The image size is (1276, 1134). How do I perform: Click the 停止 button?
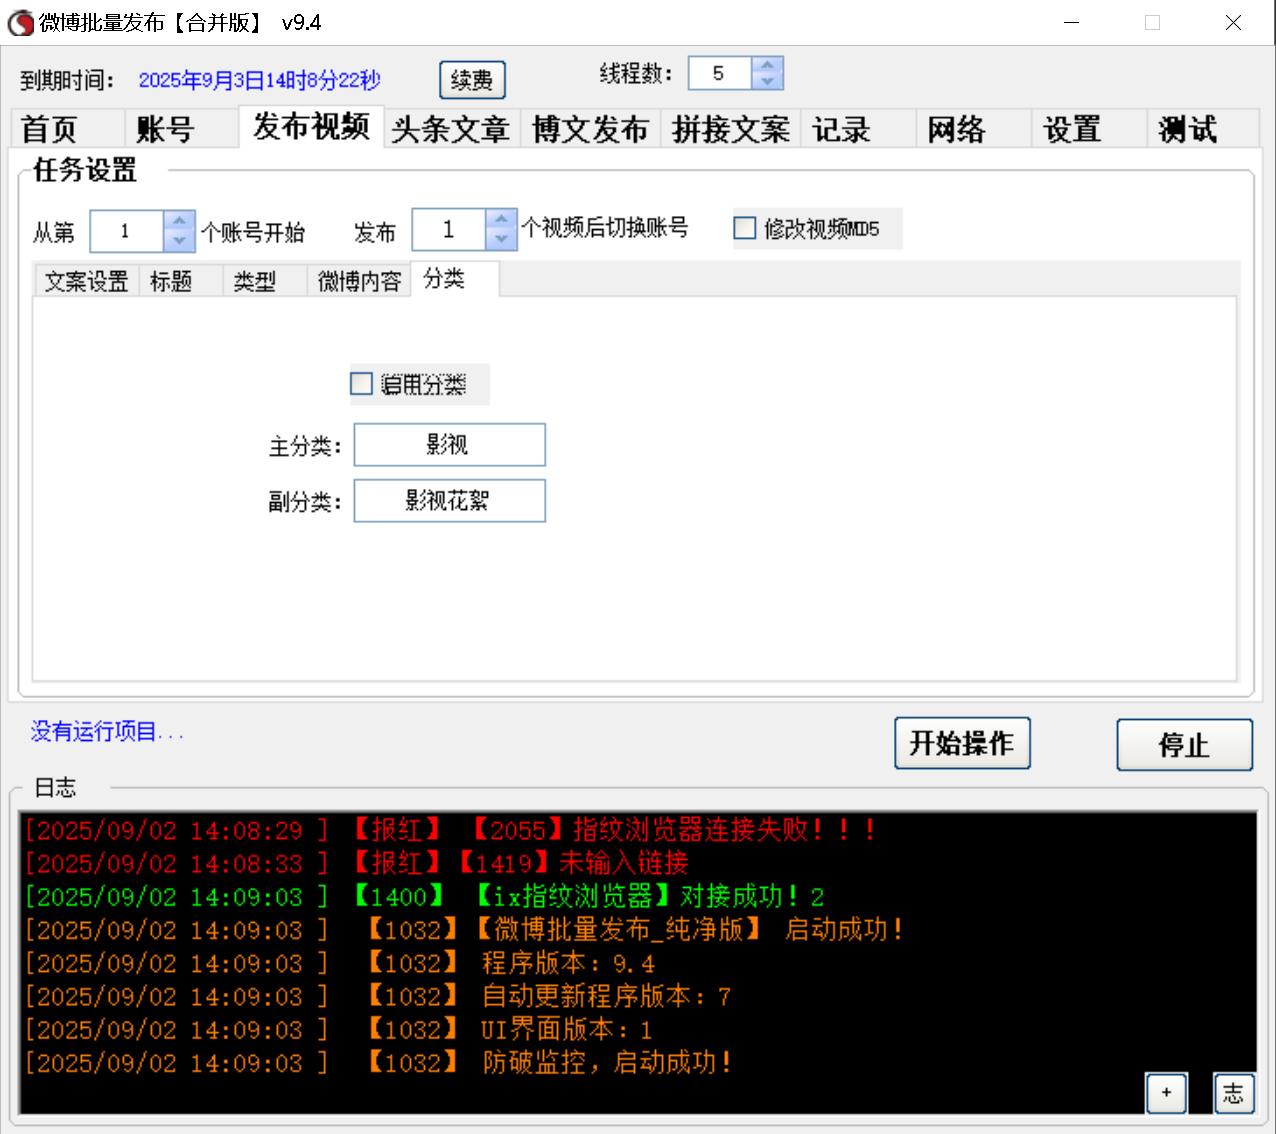(1184, 744)
